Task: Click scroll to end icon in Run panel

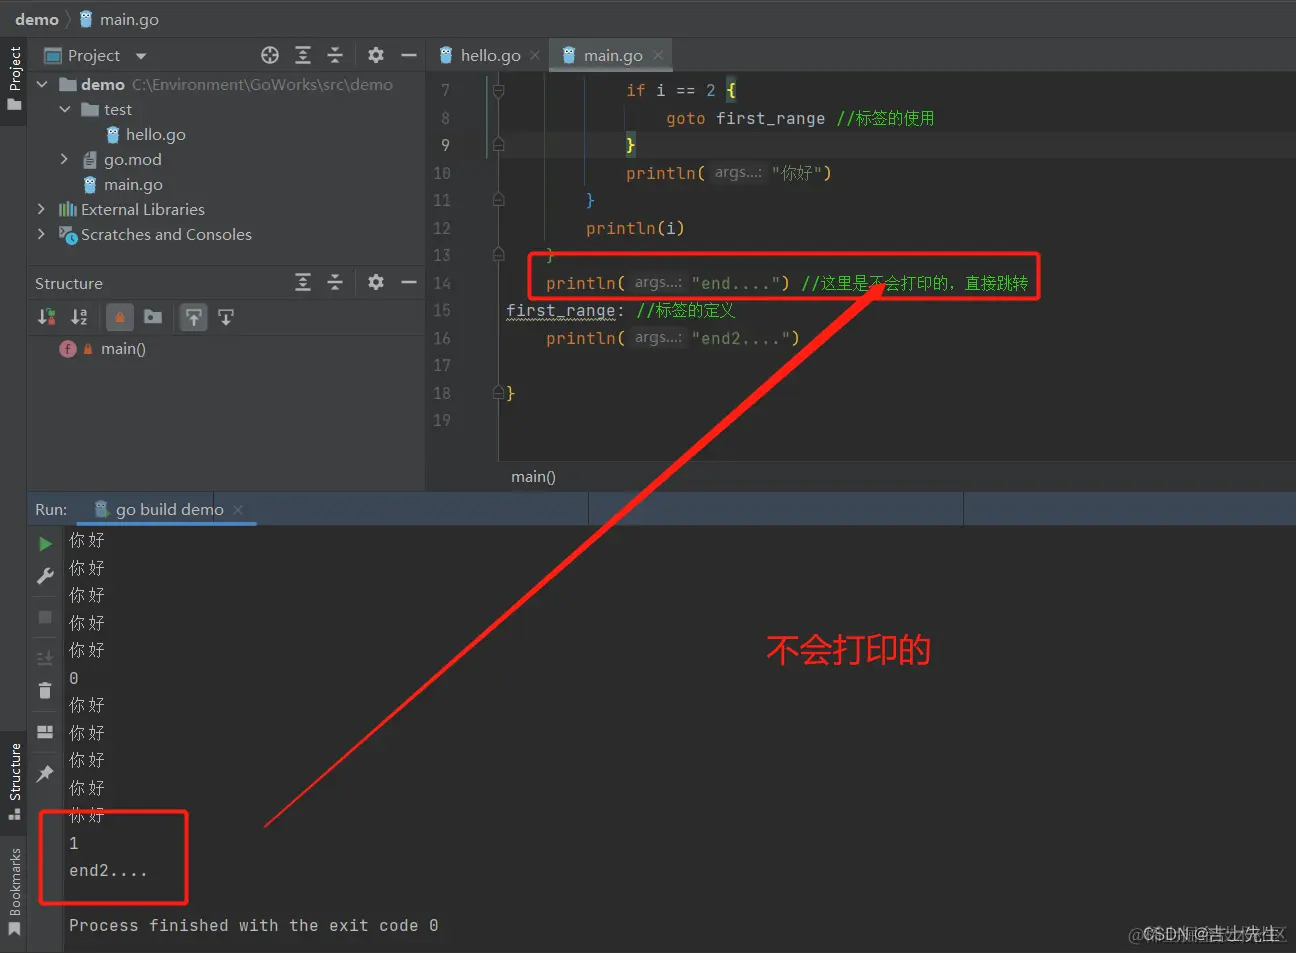Action: [x=45, y=658]
